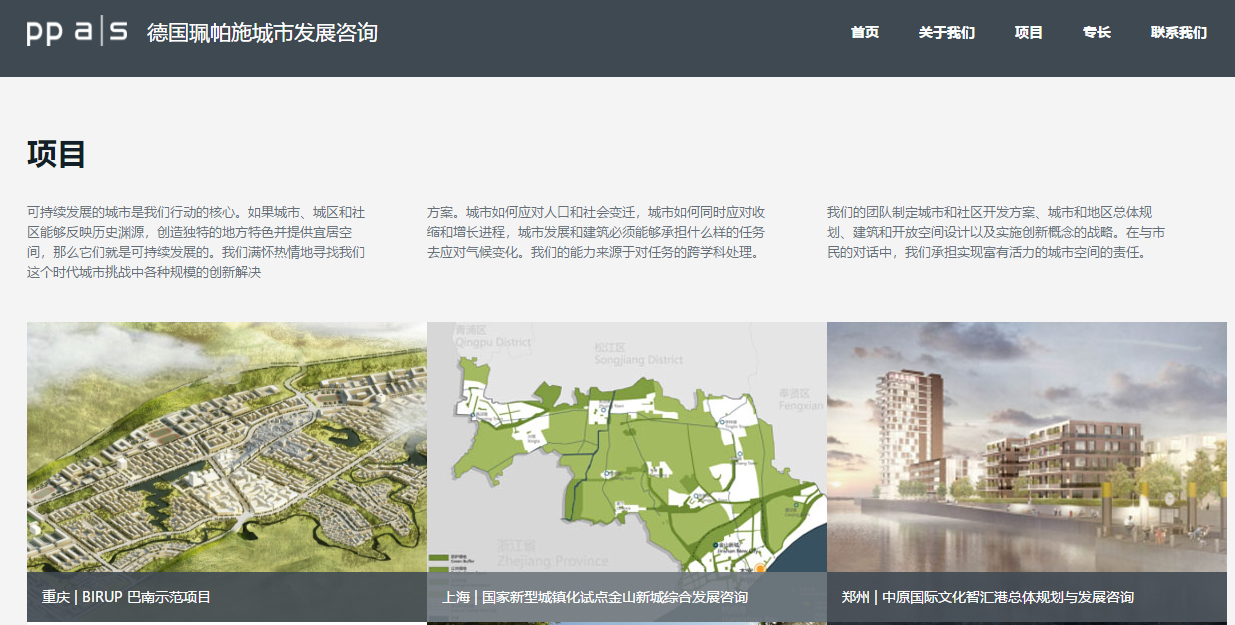Select 项目 in the top navigation
The width and height of the screenshot is (1235, 625).
coord(1028,32)
